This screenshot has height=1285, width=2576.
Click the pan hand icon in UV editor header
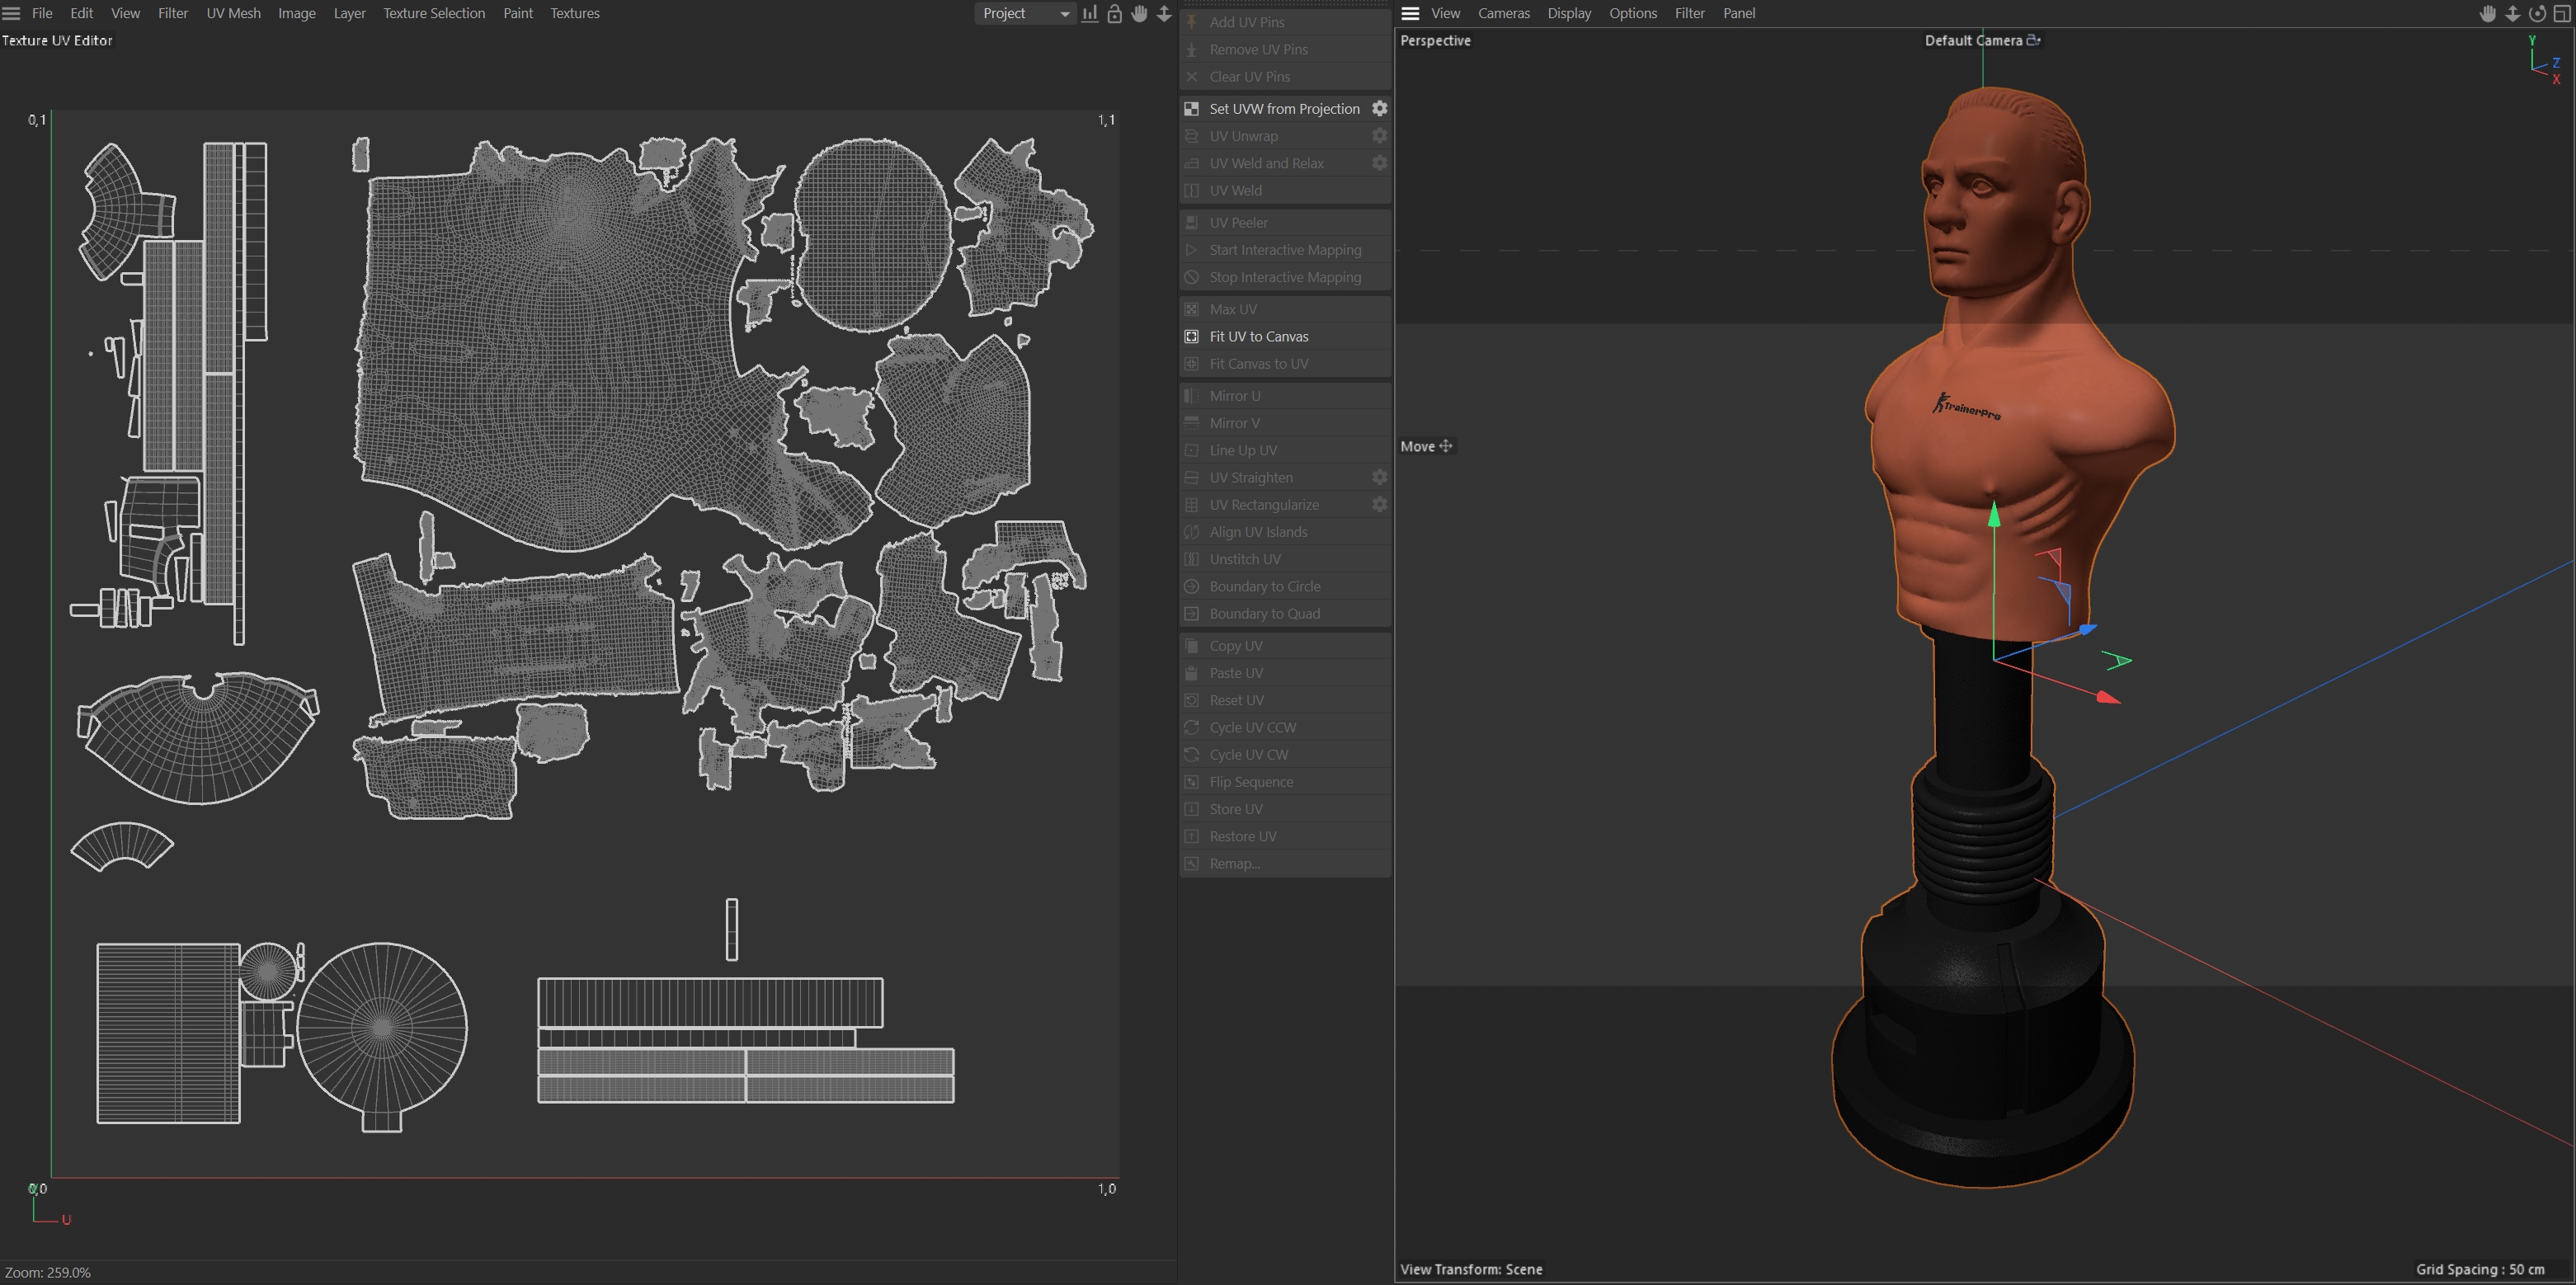point(1139,13)
